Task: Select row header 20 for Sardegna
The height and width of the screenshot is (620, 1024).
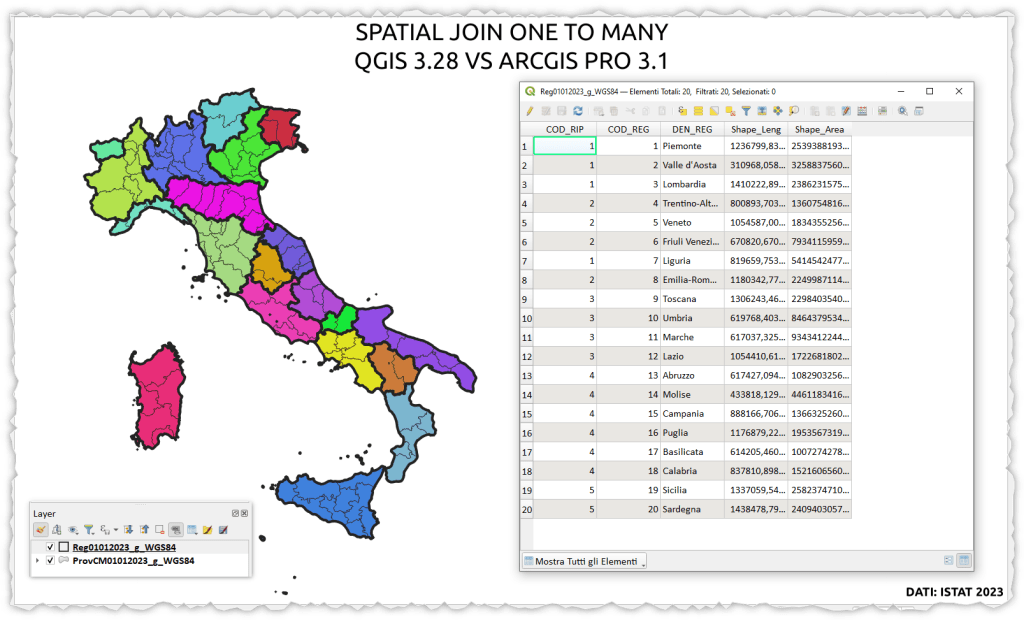Action: [x=526, y=509]
